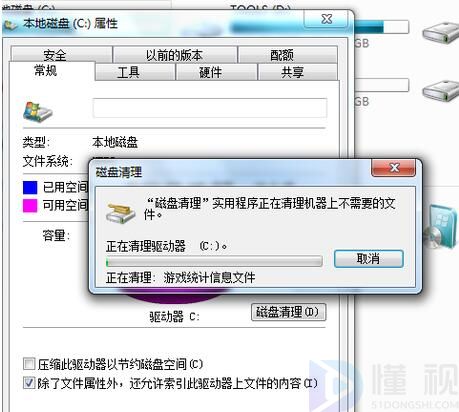Uncheck 允许索引此驱动器上文件的内容 checkbox

29,382
